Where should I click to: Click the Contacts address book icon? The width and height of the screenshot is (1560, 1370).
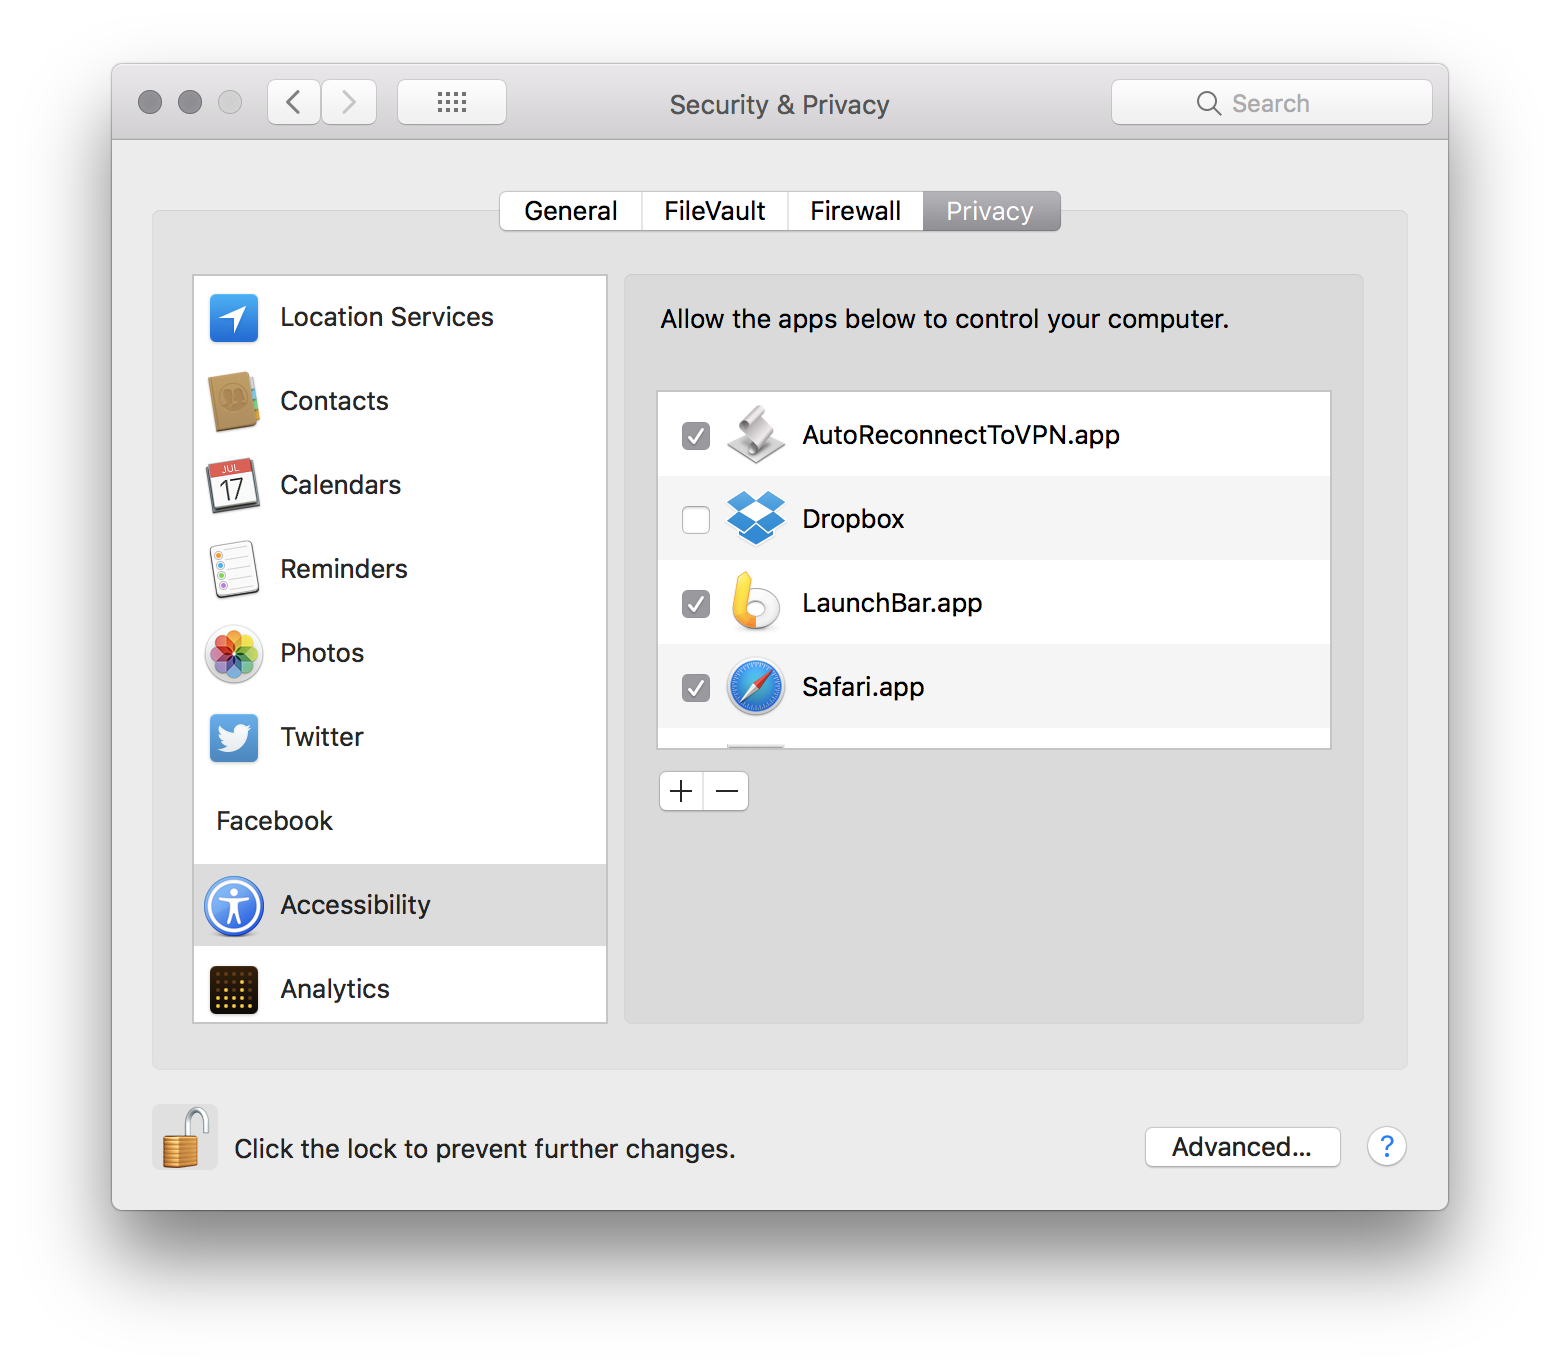tap(234, 402)
